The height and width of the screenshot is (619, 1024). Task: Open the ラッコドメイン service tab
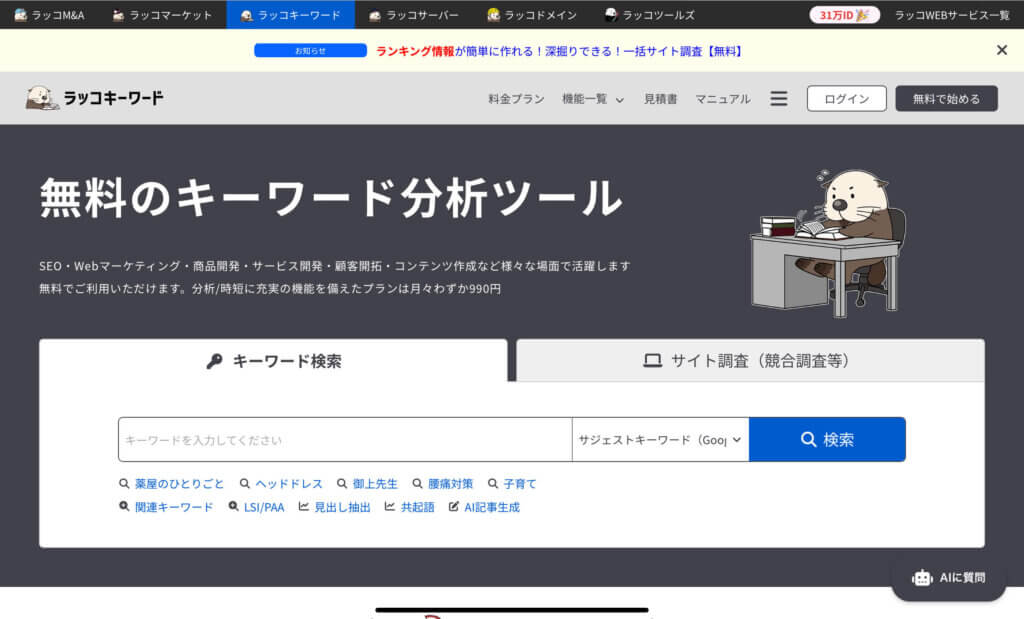coord(532,14)
